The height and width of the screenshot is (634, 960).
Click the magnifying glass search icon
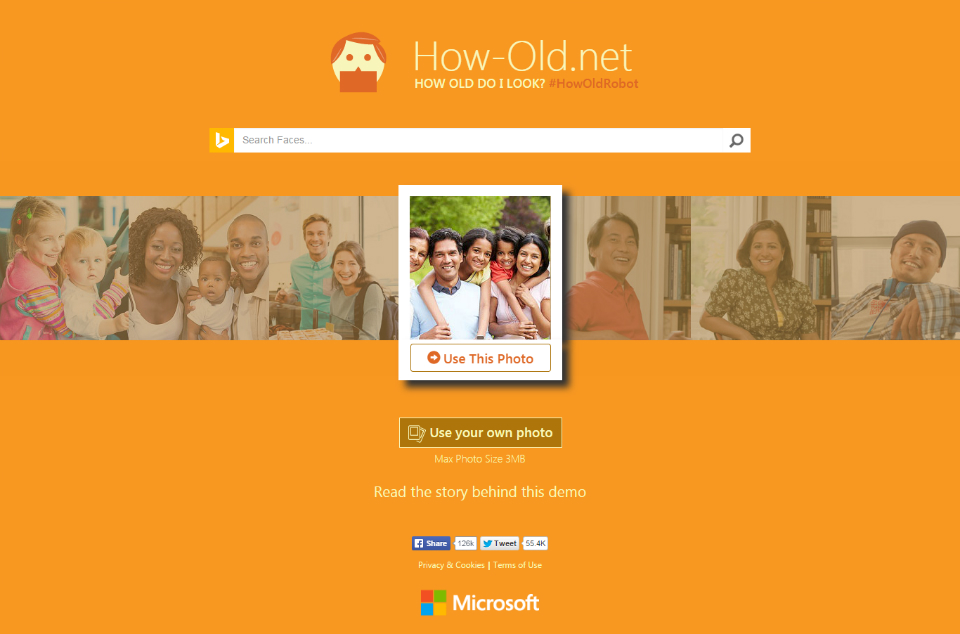point(737,140)
